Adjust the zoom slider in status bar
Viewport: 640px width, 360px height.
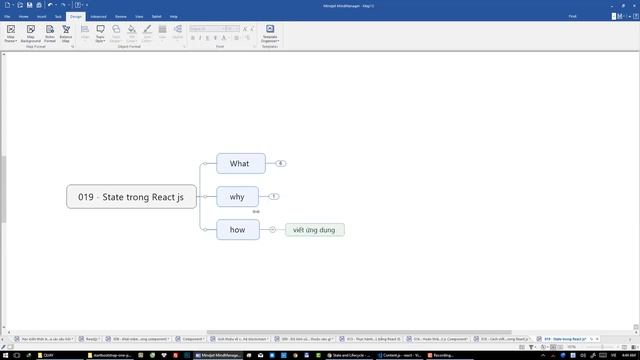coord(602,347)
